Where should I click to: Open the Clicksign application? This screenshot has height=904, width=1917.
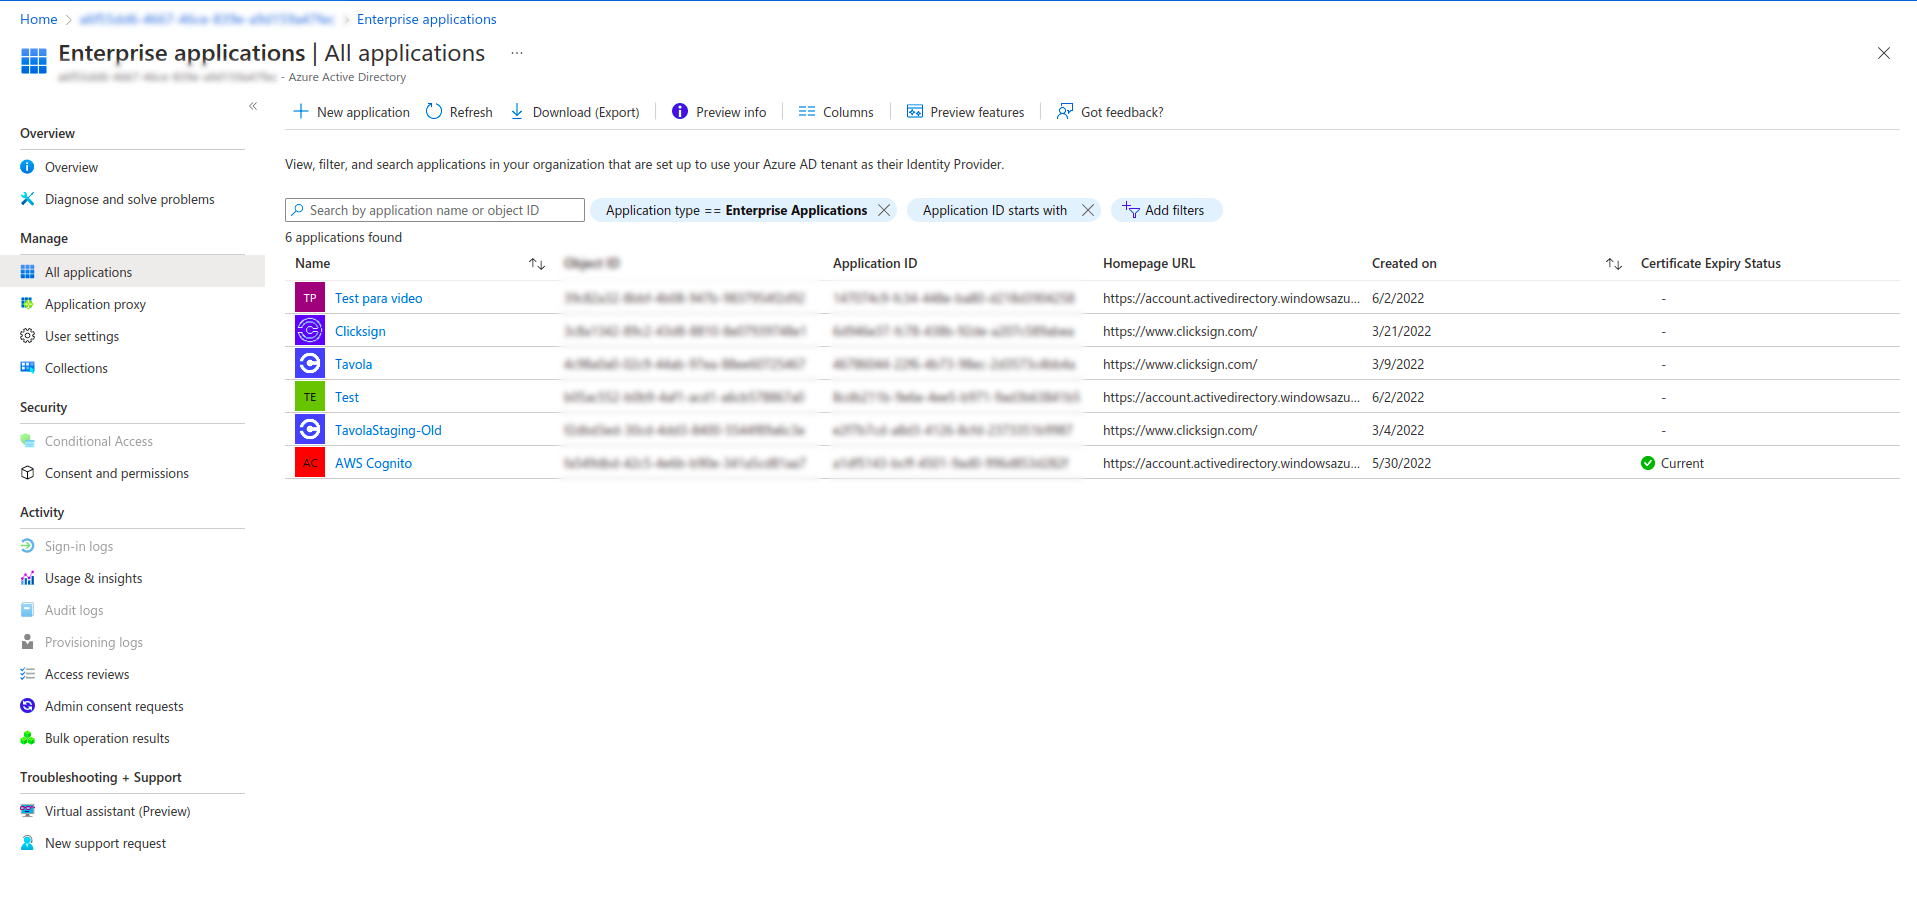[360, 331]
